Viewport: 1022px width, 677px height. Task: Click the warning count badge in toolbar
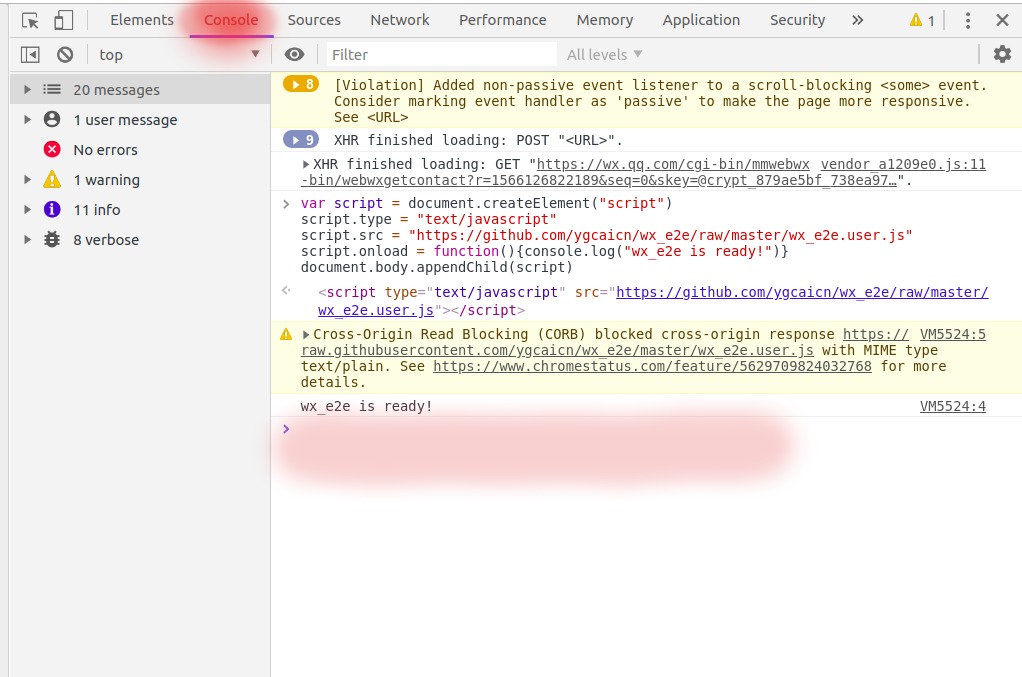922,20
